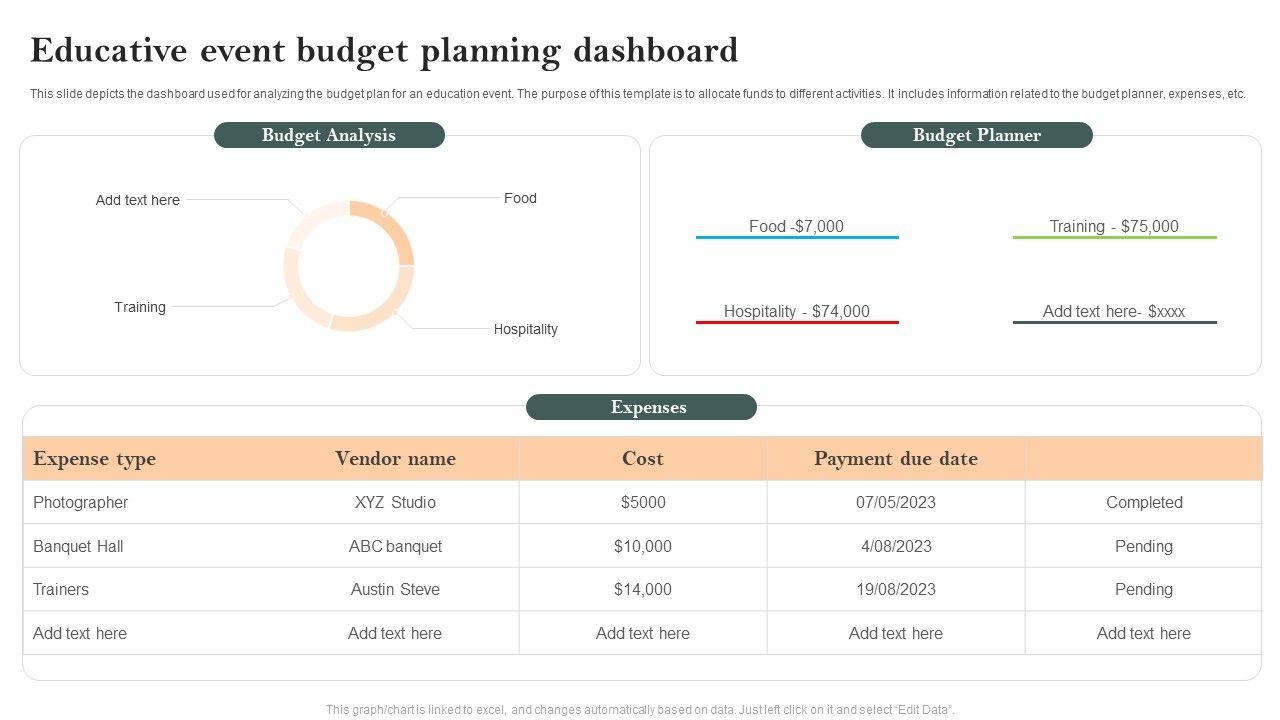The image size is (1280, 720).
Task: Select the Food -$7,000 budget text
Action: (796, 226)
